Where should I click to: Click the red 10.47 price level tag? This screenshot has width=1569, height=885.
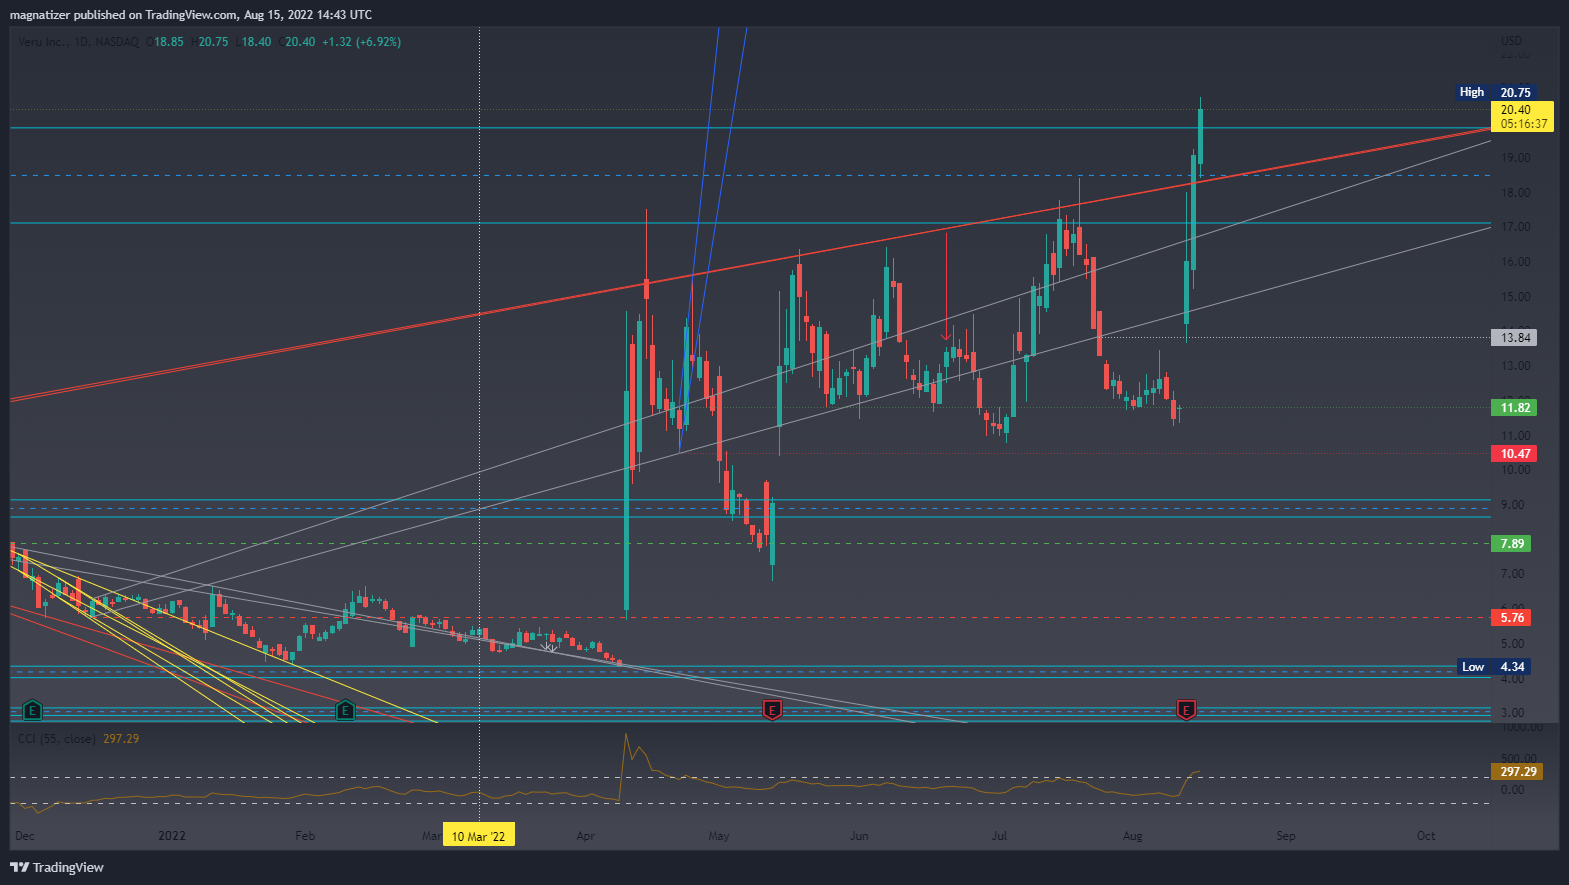(x=1514, y=454)
